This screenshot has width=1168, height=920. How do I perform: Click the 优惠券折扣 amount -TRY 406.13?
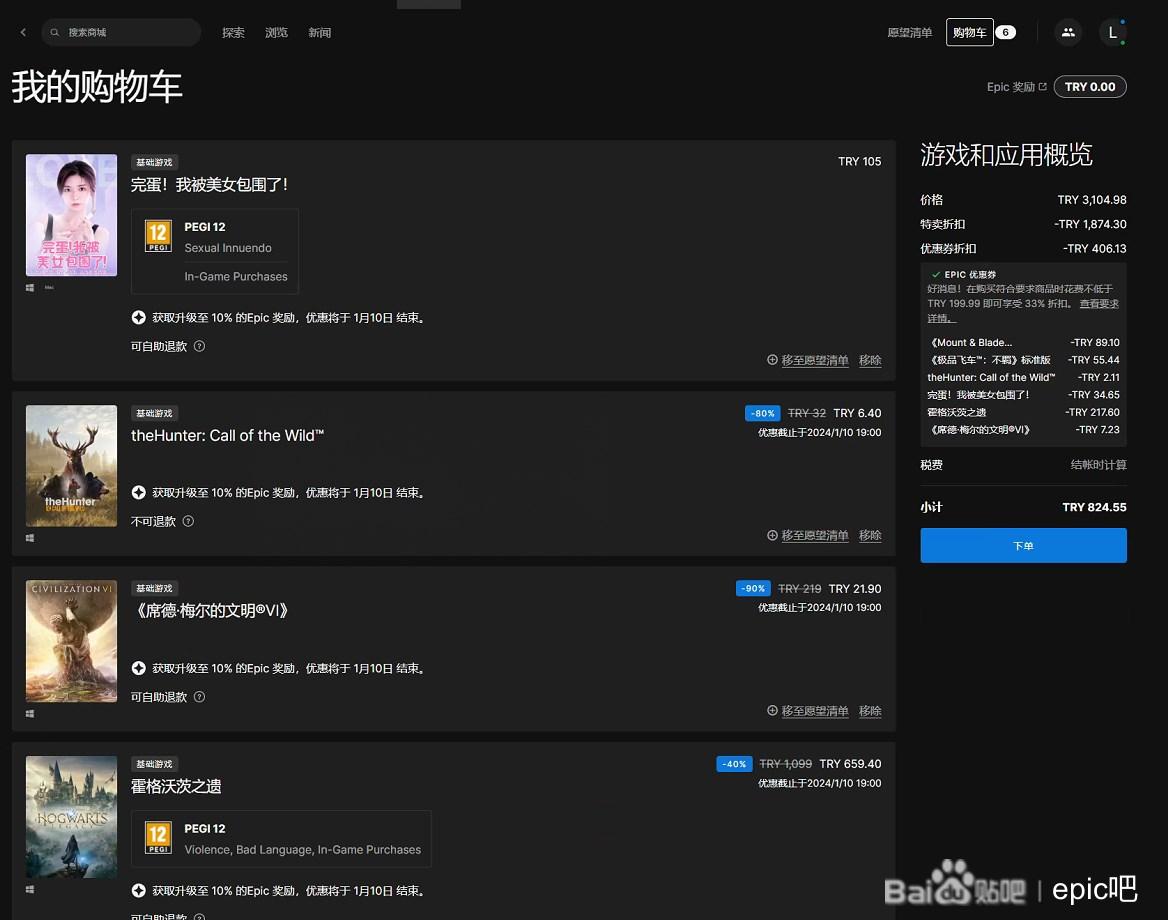pyautogui.click(x=1094, y=248)
